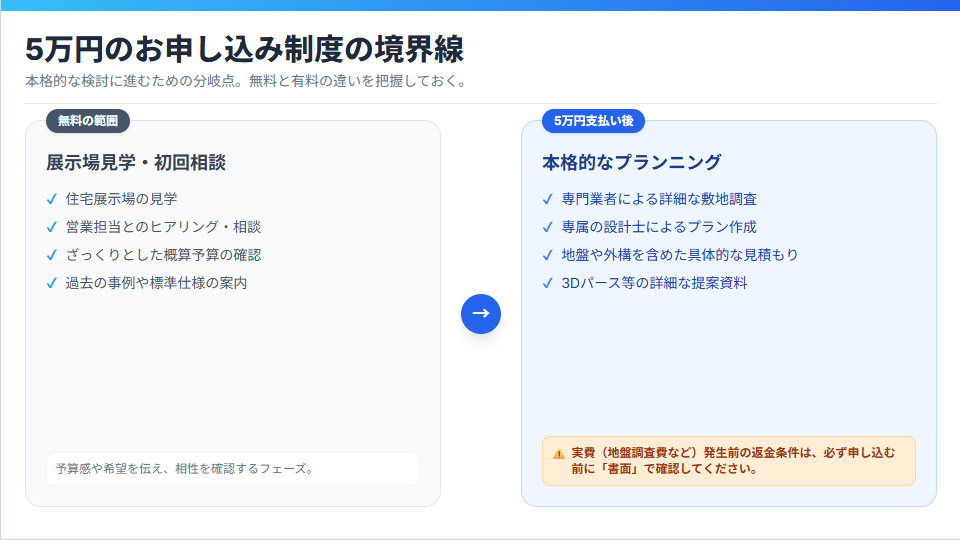Click text 地盤や外構を含めた具体的な見積もり
This screenshot has width=960, height=540.
(x=680, y=255)
